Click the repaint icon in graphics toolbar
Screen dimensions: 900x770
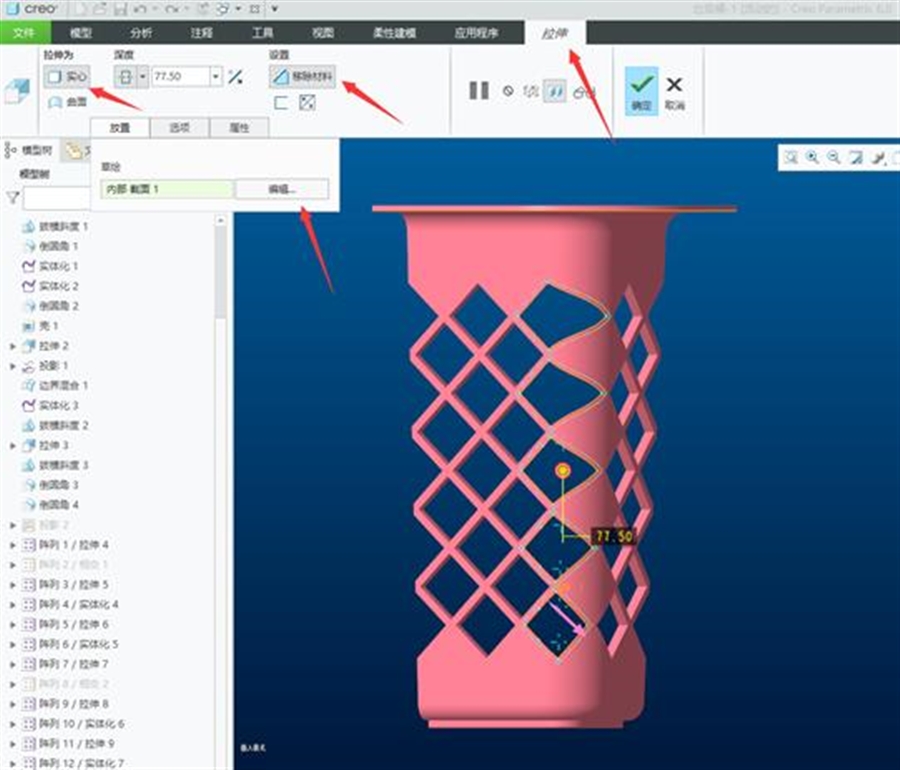pyautogui.click(x=856, y=158)
